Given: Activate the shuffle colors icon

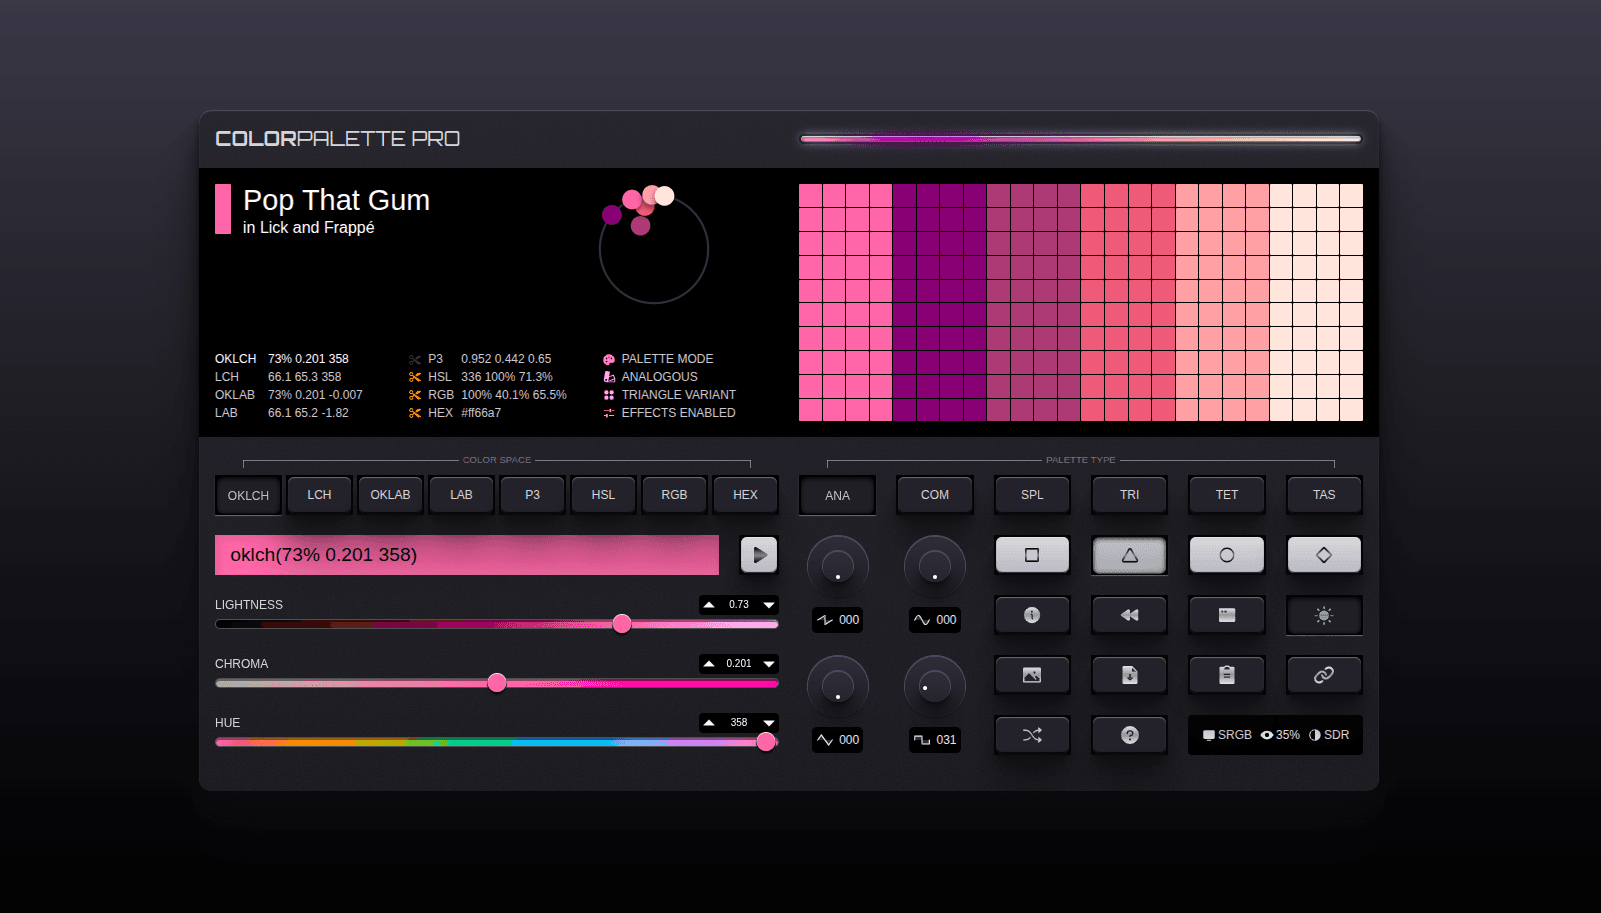Looking at the screenshot, I should pyautogui.click(x=1032, y=735).
